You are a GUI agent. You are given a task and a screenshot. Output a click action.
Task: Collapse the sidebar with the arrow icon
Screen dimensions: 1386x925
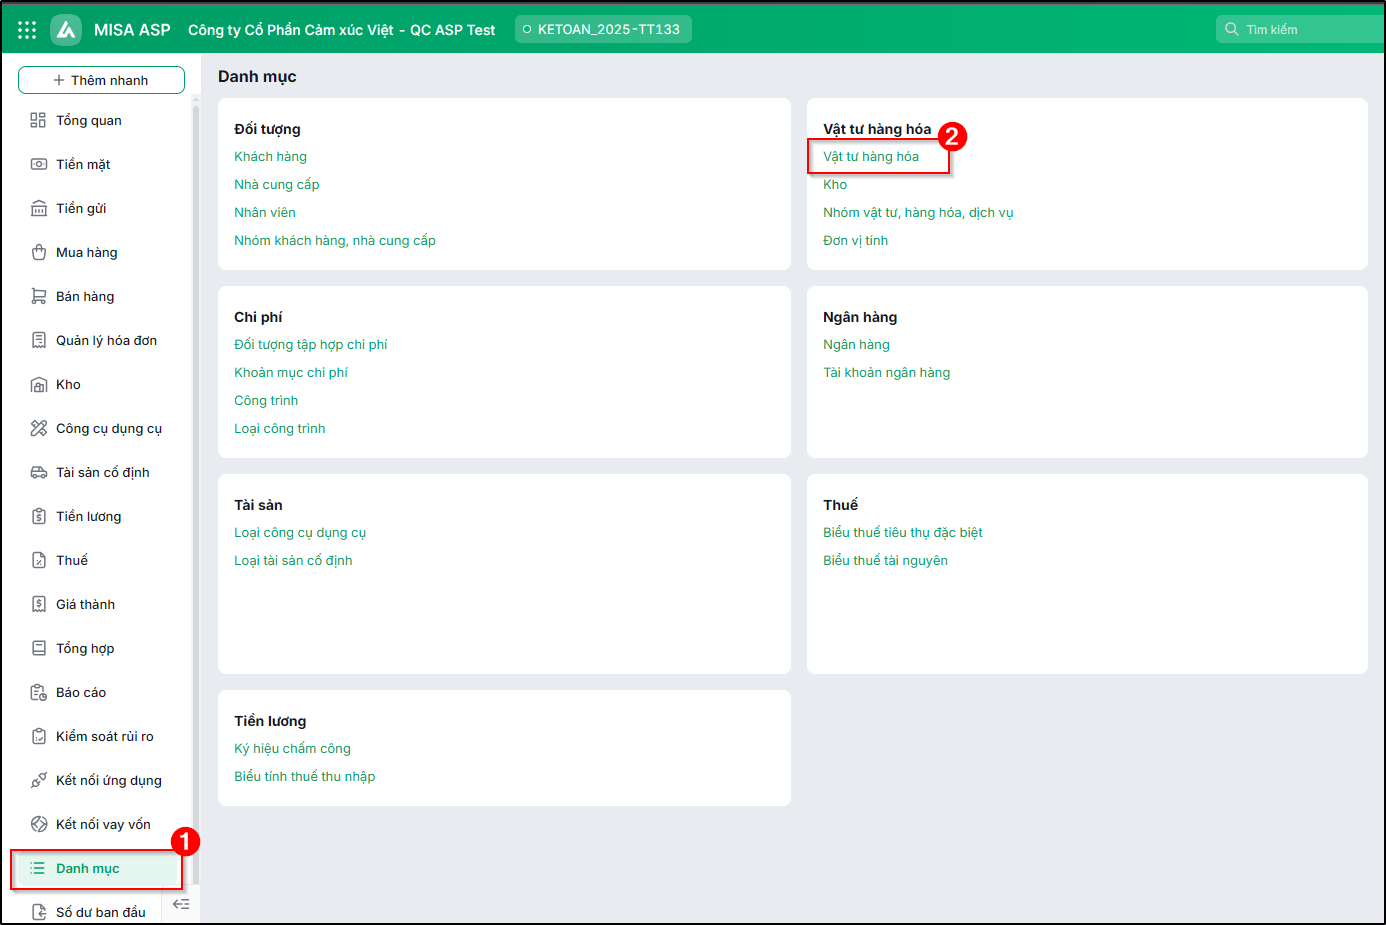click(x=181, y=904)
